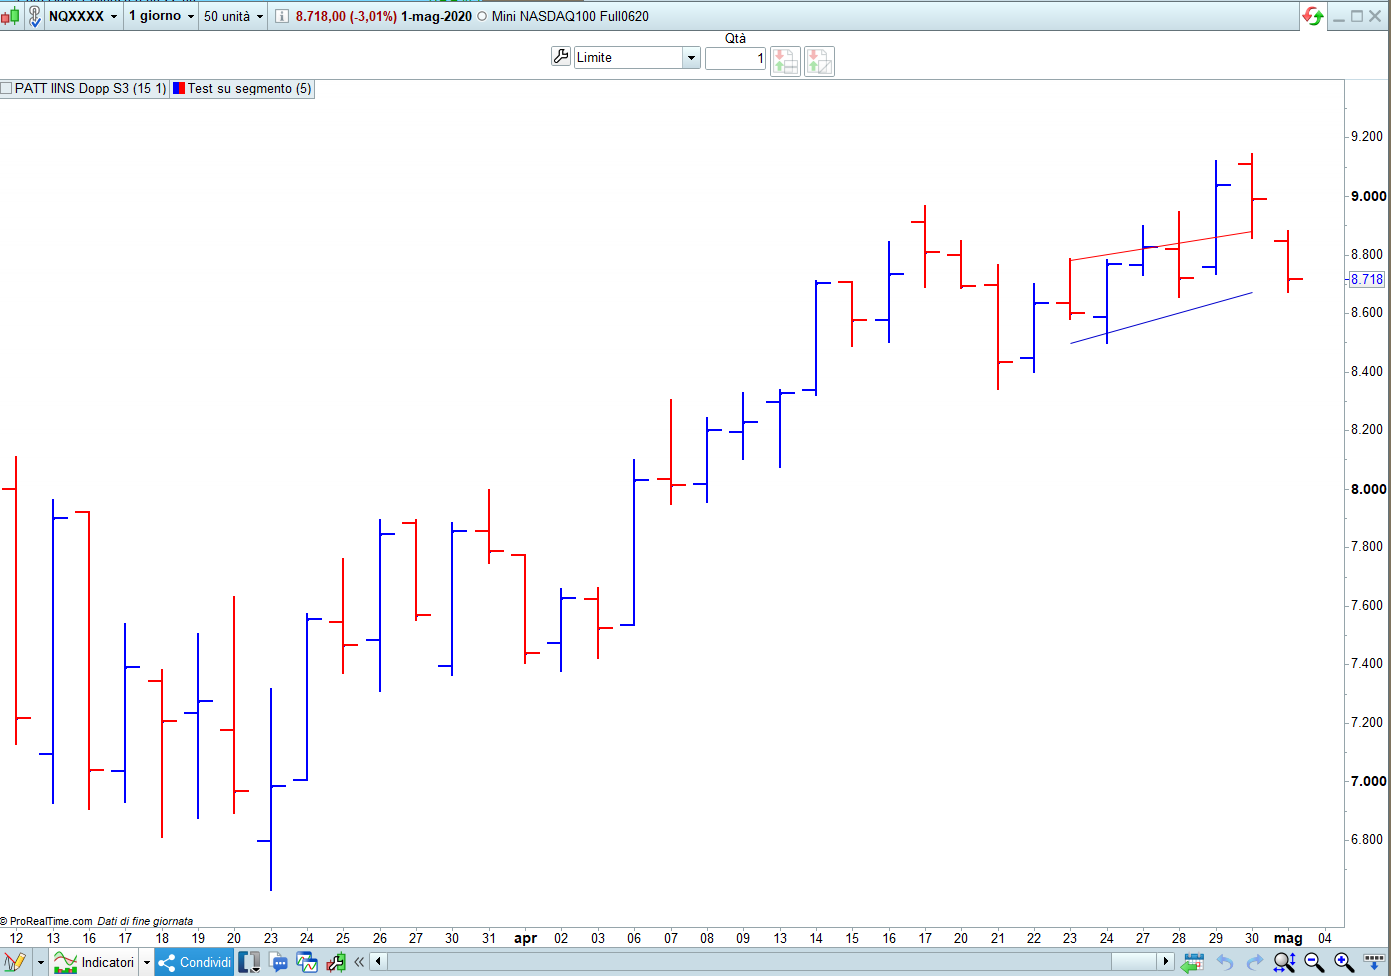
Task: Click the candlestick chart style icon
Action: (10, 16)
